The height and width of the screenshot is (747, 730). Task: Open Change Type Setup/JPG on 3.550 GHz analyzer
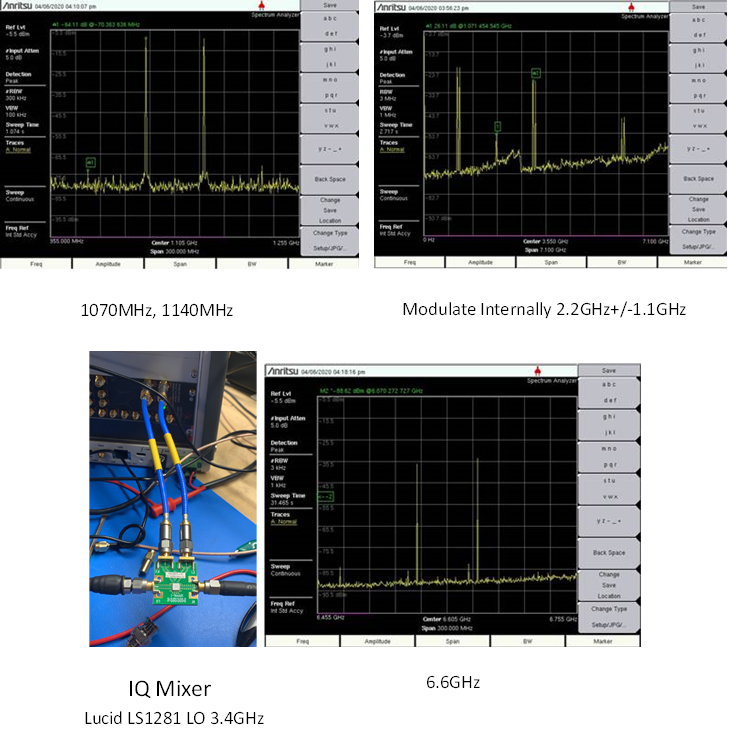[x=698, y=236]
